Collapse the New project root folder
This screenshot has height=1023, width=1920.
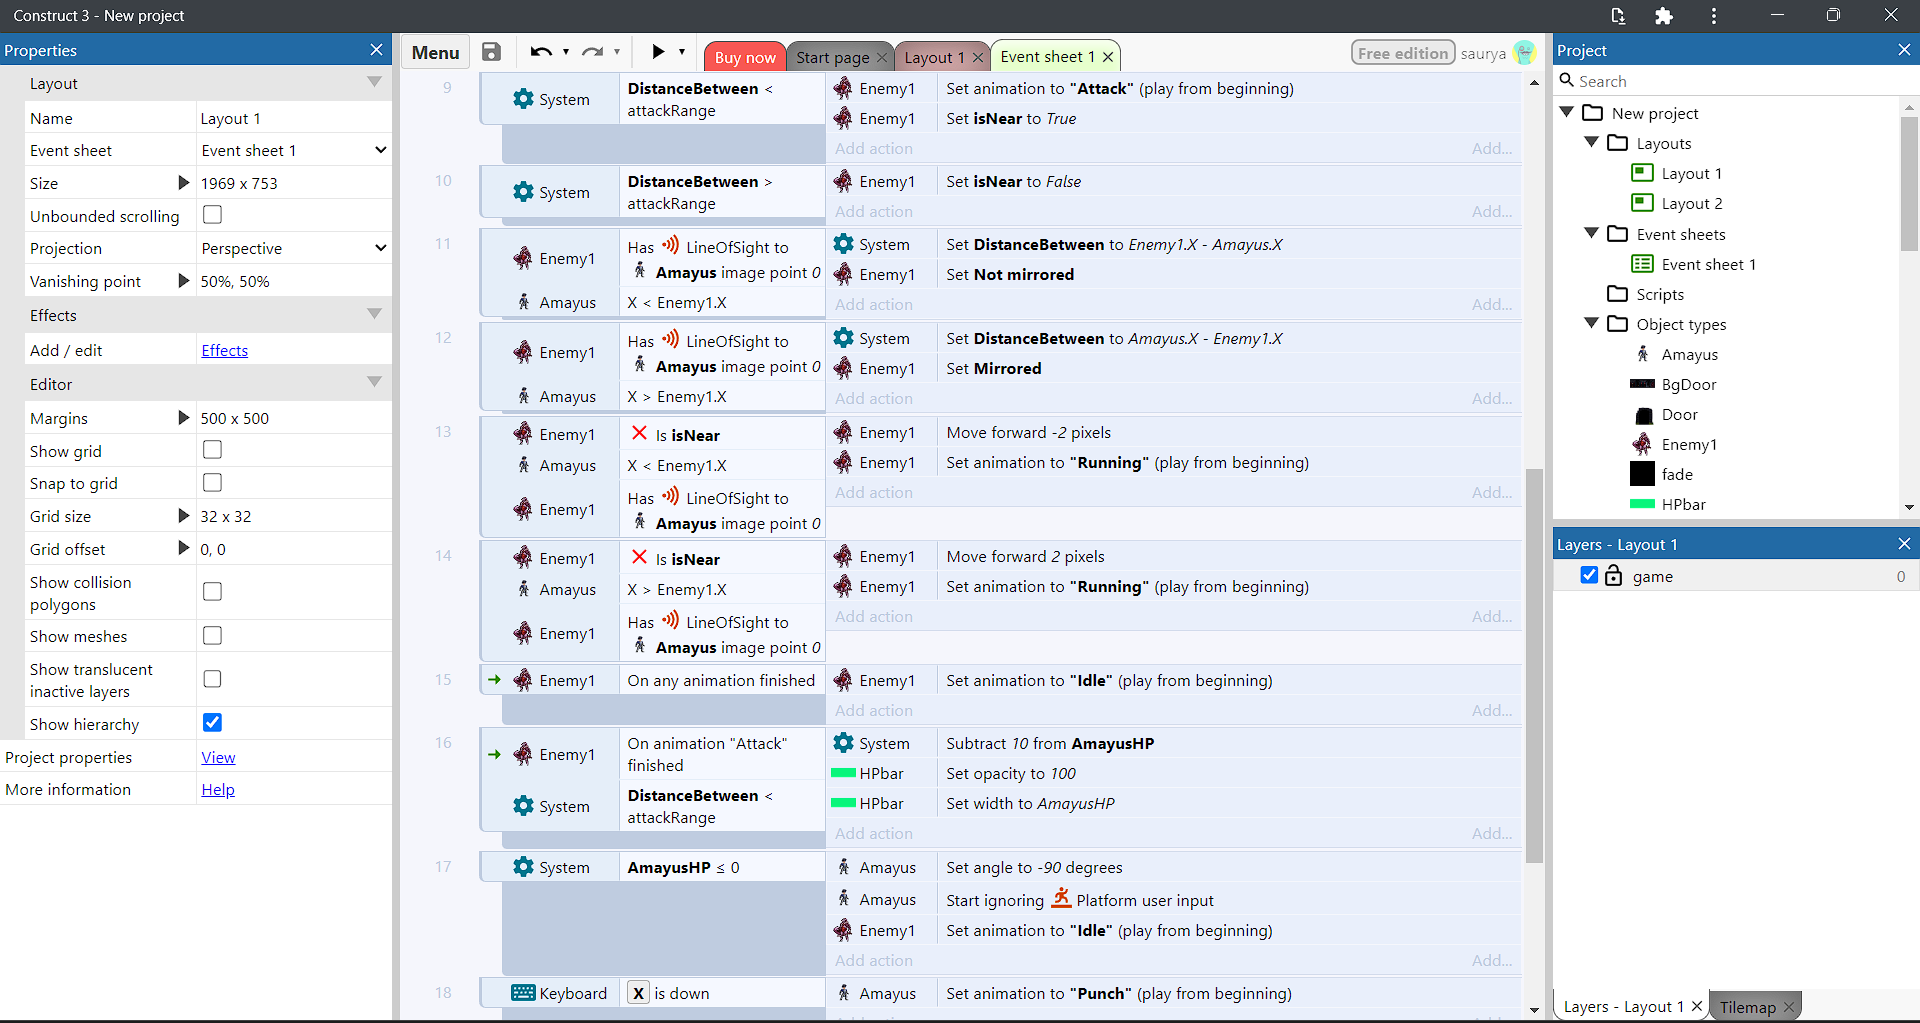(1567, 112)
